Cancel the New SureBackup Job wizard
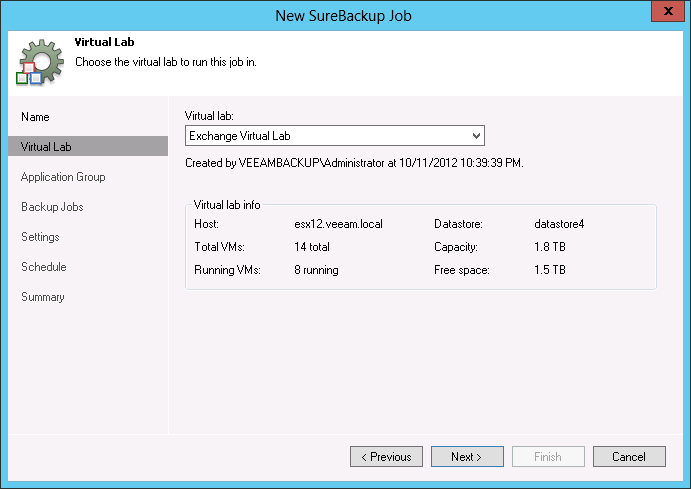This screenshot has height=489, width=691. click(x=629, y=456)
